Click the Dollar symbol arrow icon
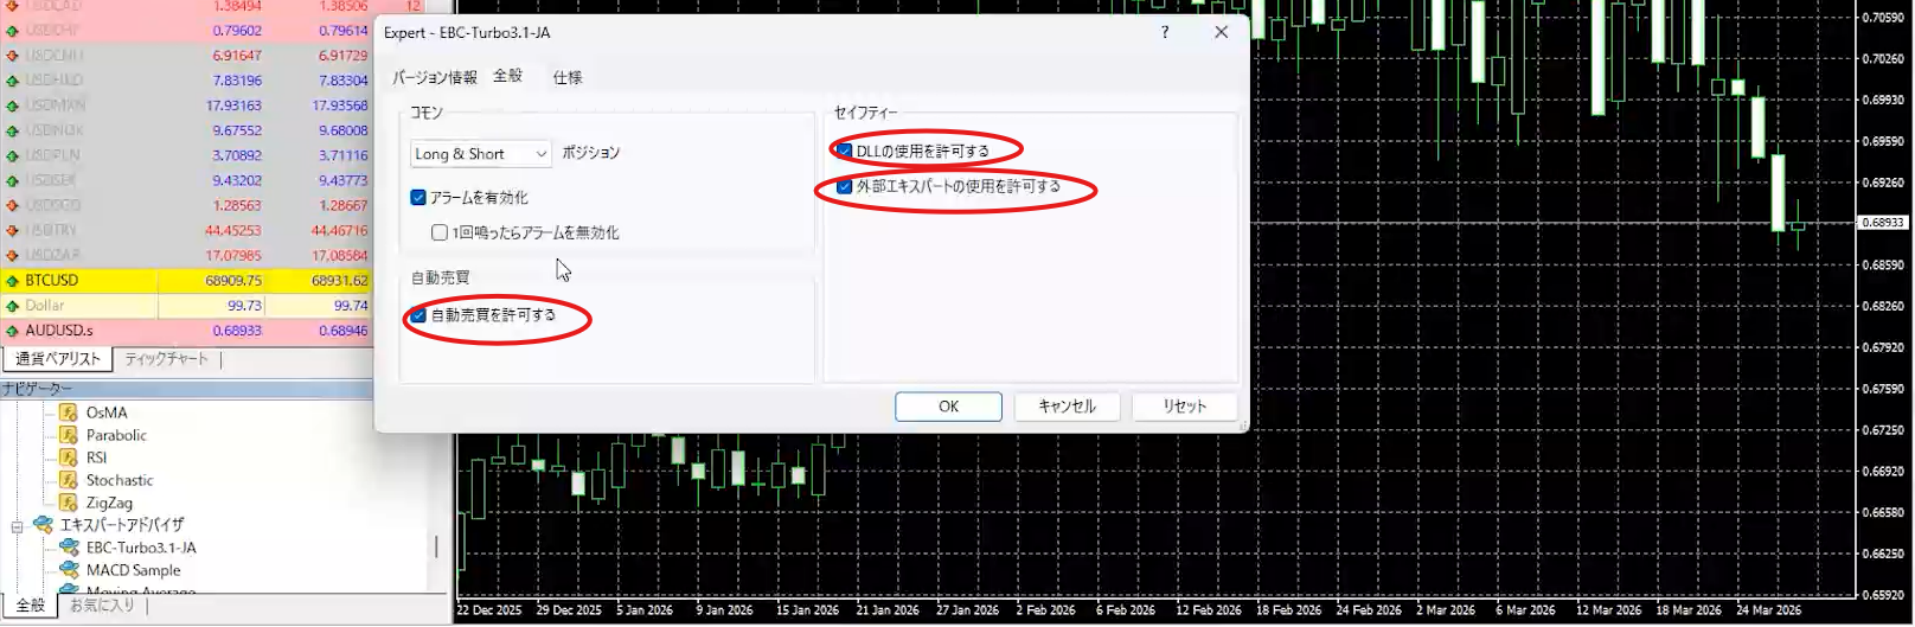The width and height of the screenshot is (1915, 627). point(12,306)
